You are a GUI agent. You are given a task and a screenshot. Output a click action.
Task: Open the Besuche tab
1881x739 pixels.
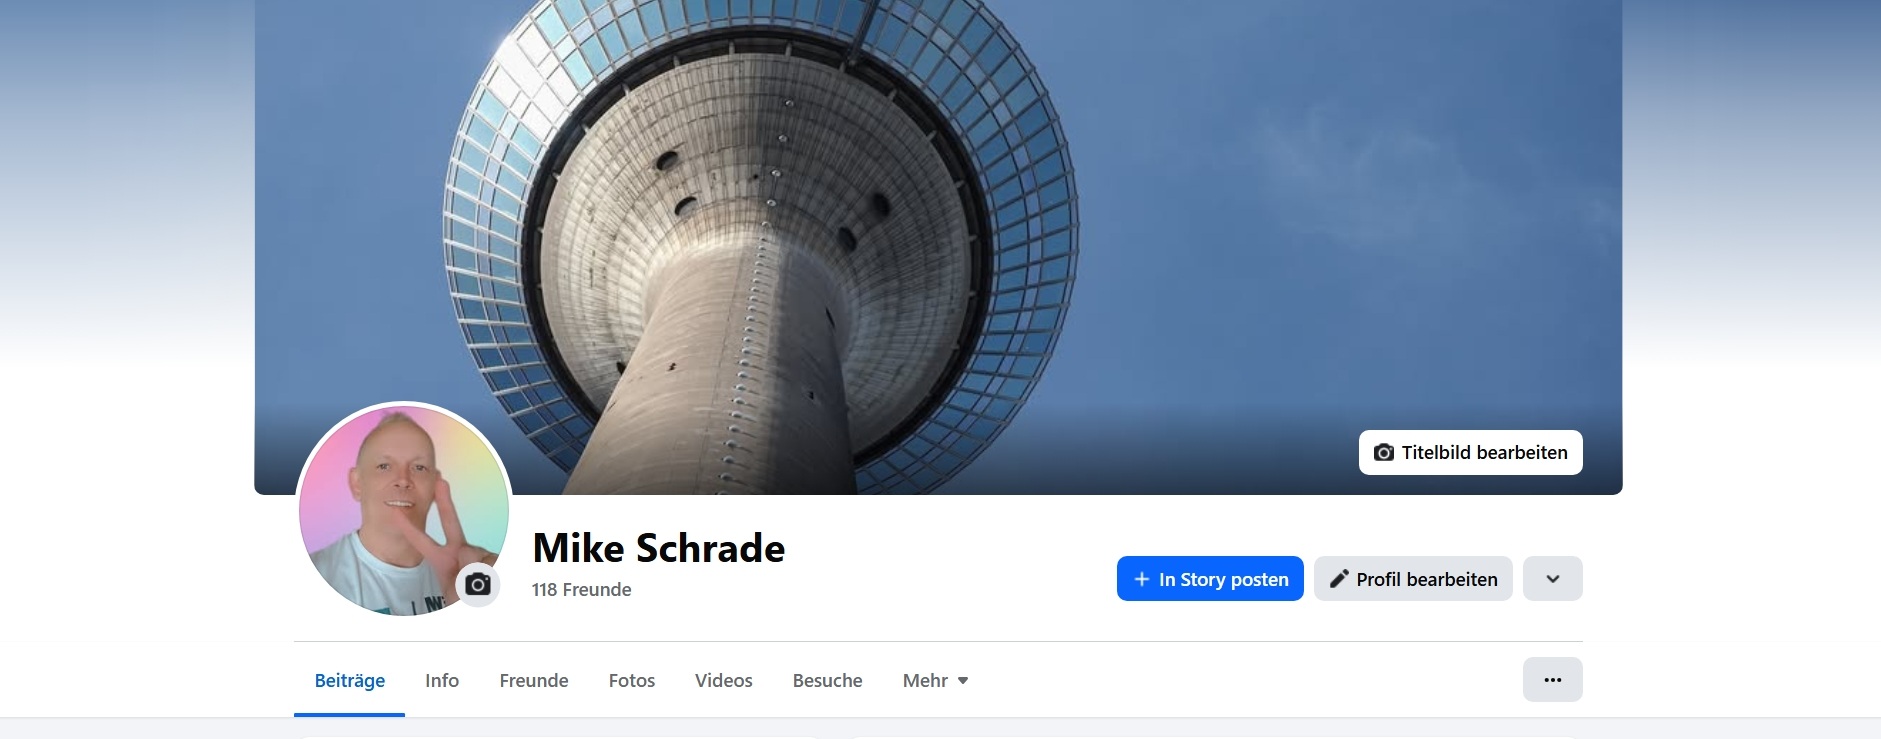[x=828, y=681]
